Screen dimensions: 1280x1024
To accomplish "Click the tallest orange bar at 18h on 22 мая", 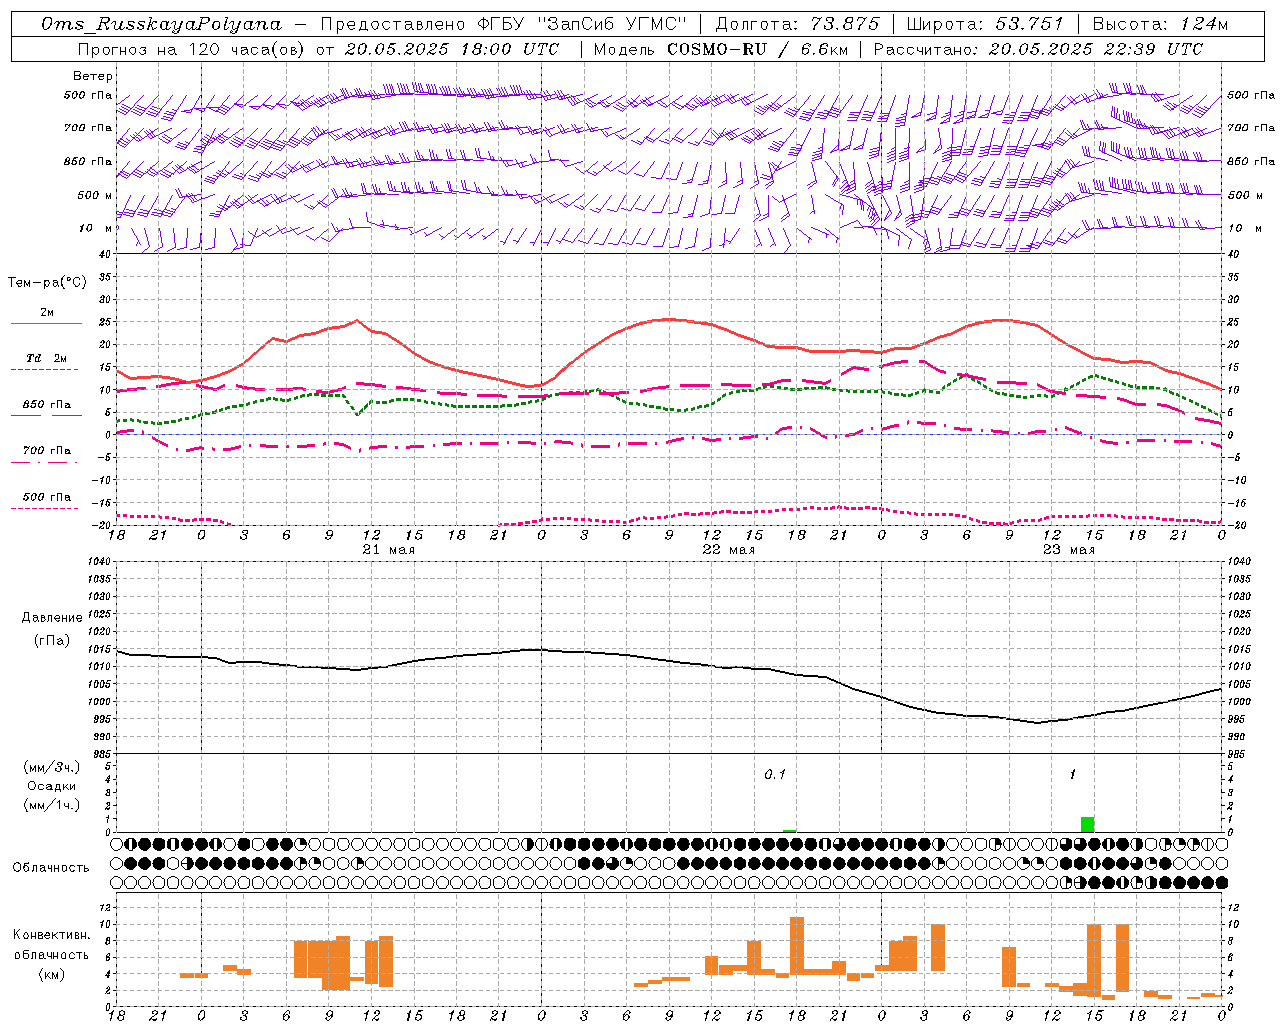I will (x=797, y=944).
